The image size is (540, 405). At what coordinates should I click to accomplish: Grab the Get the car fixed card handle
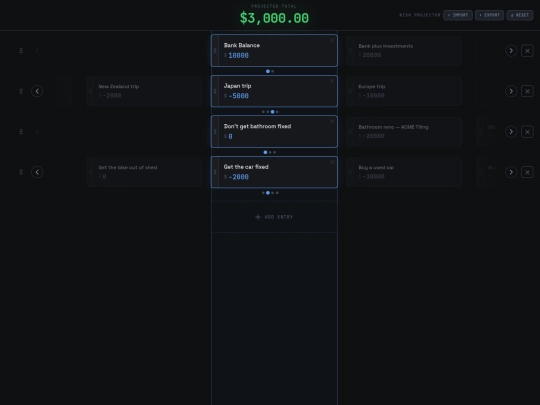[x=215, y=172]
